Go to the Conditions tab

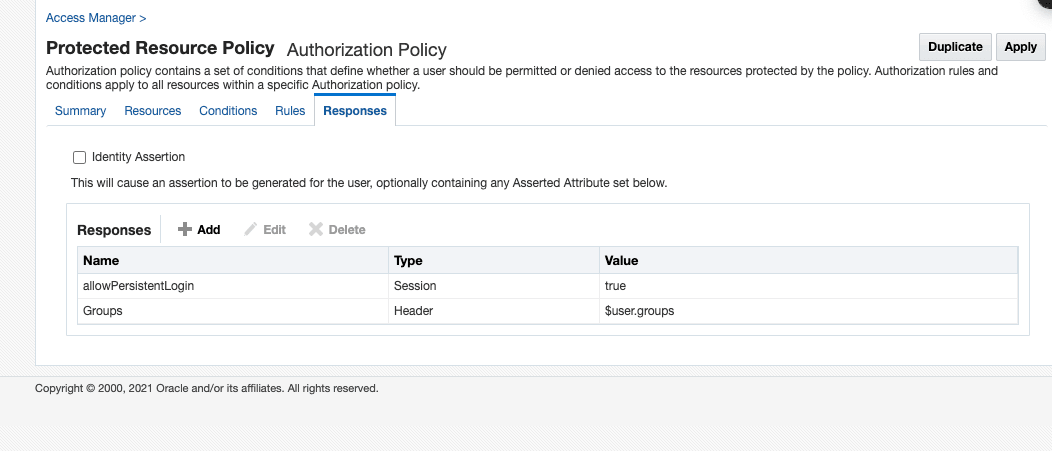(228, 111)
